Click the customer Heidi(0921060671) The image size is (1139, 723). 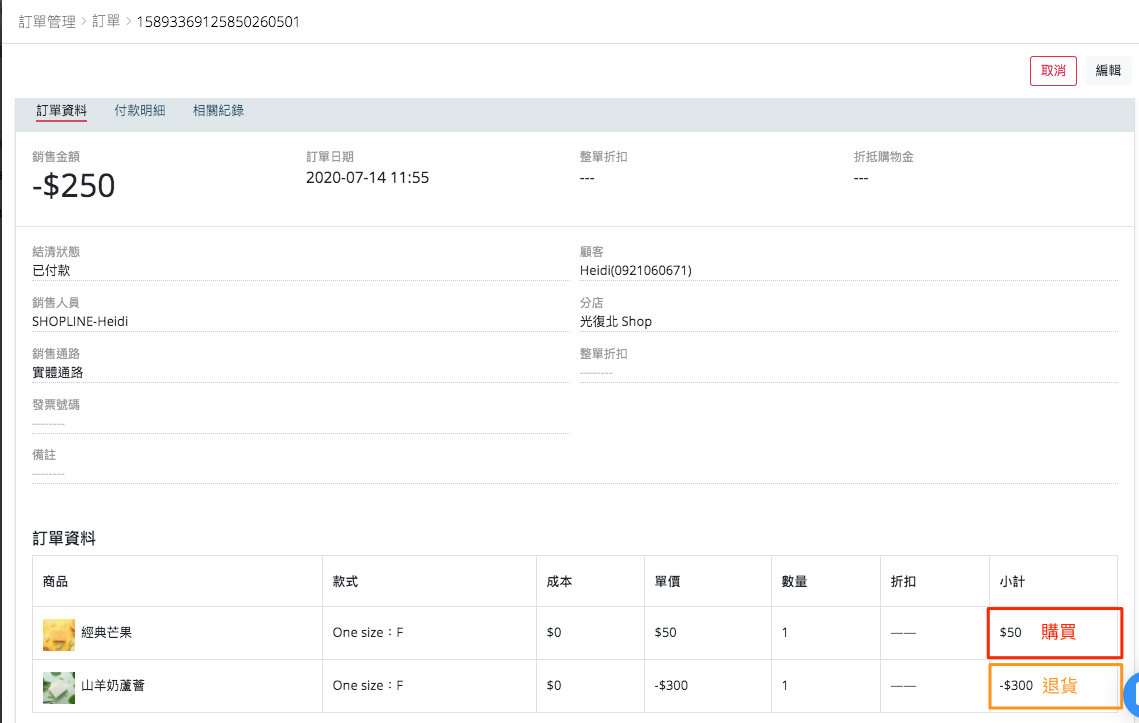[x=636, y=270]
